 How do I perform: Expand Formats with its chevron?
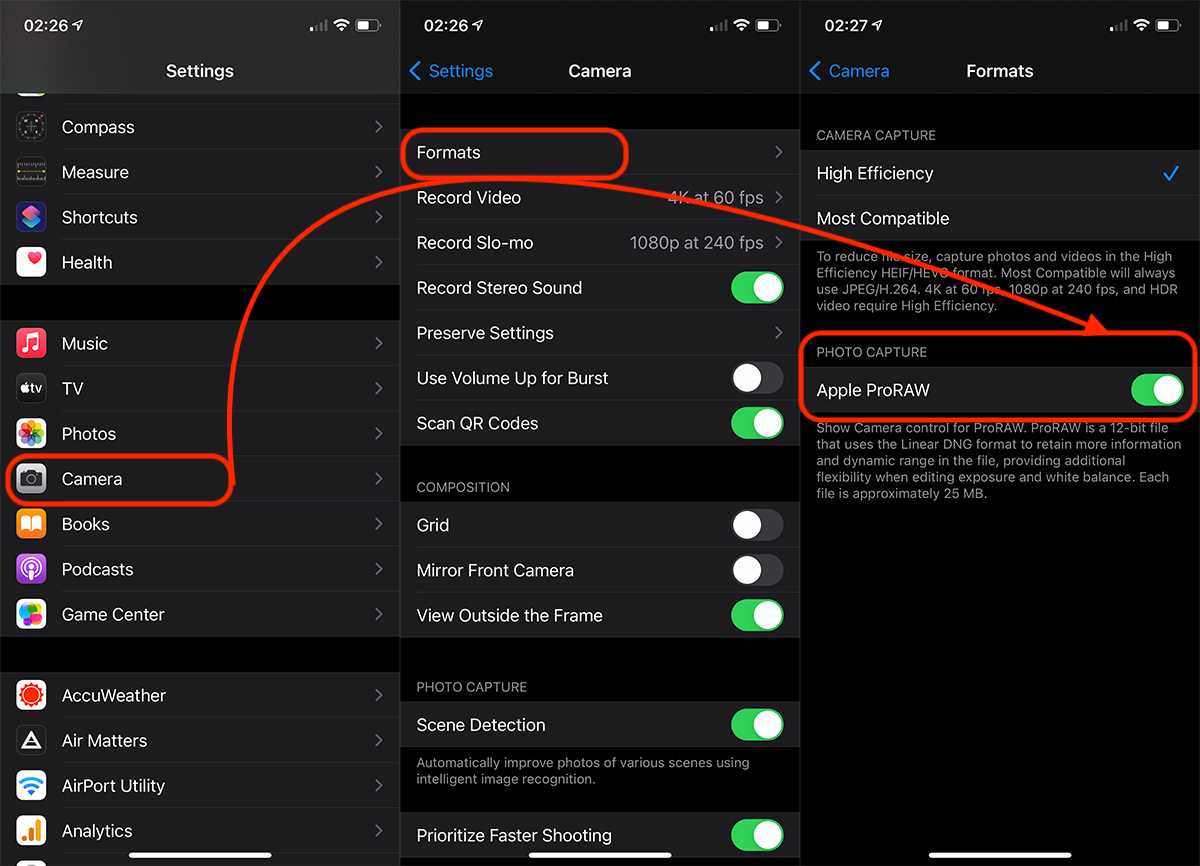pyautogui.click(x=778, y=152)
